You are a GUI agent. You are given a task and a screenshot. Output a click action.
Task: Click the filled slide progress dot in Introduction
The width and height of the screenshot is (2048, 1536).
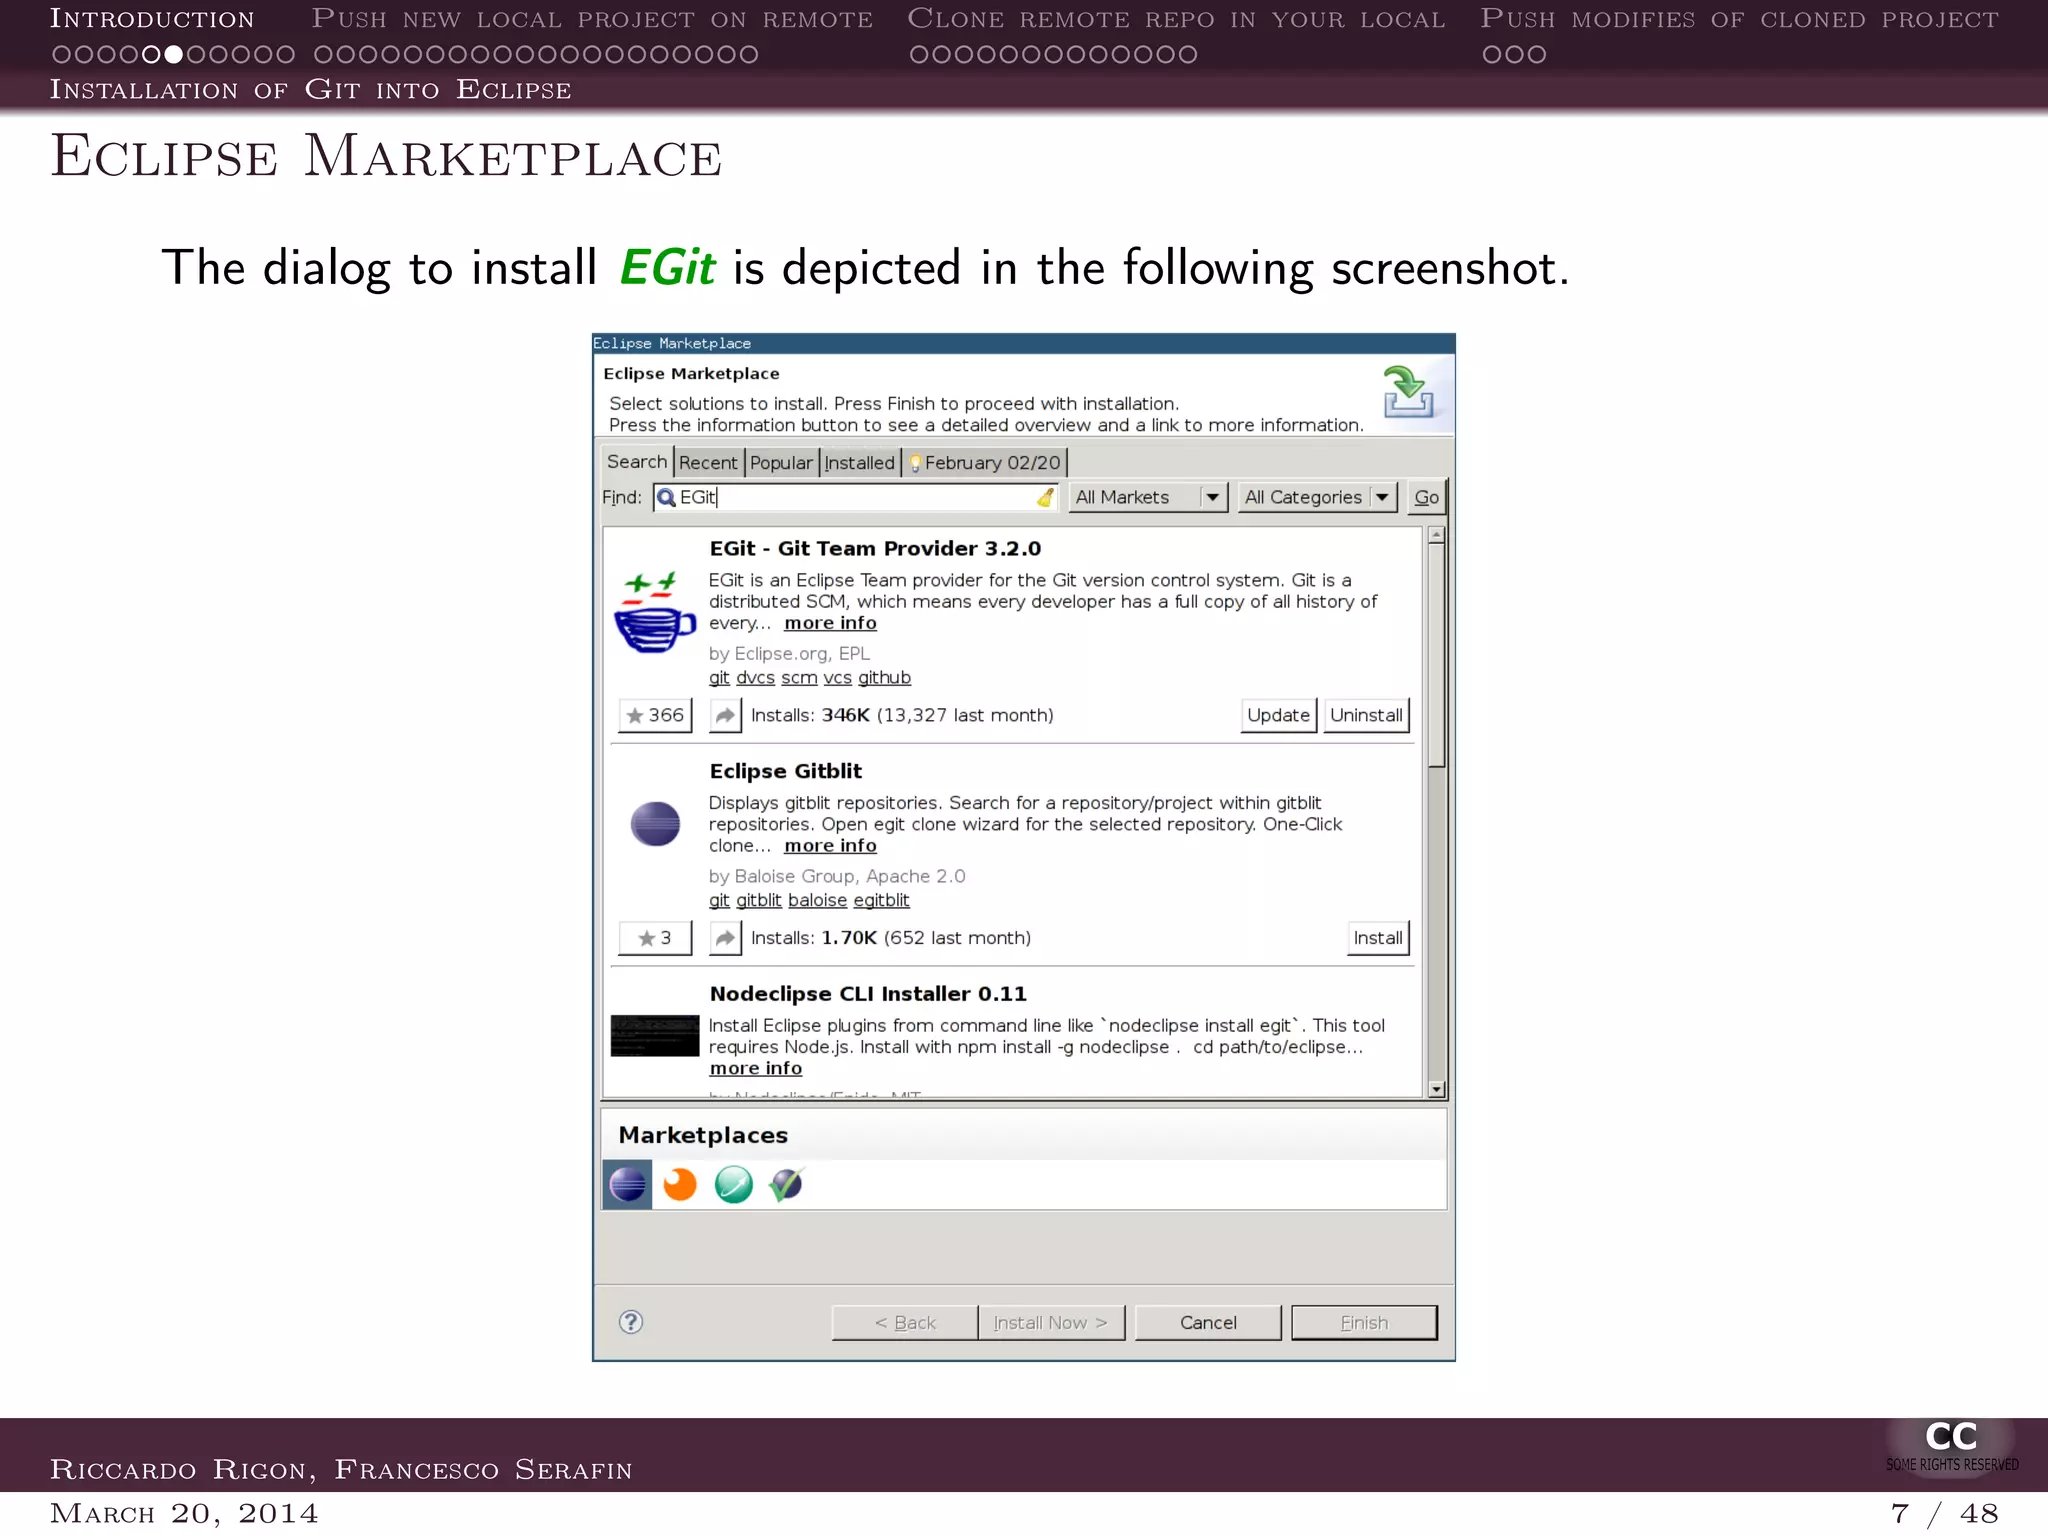pyautogui.click(x=173, y=54)
